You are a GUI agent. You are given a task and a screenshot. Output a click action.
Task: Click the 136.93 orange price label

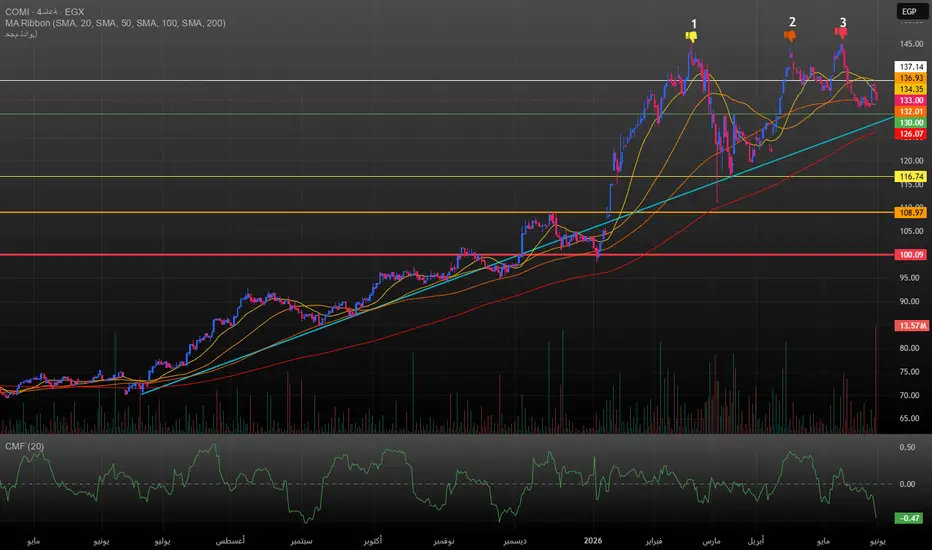pyautogui.click(x=911, y=78)
